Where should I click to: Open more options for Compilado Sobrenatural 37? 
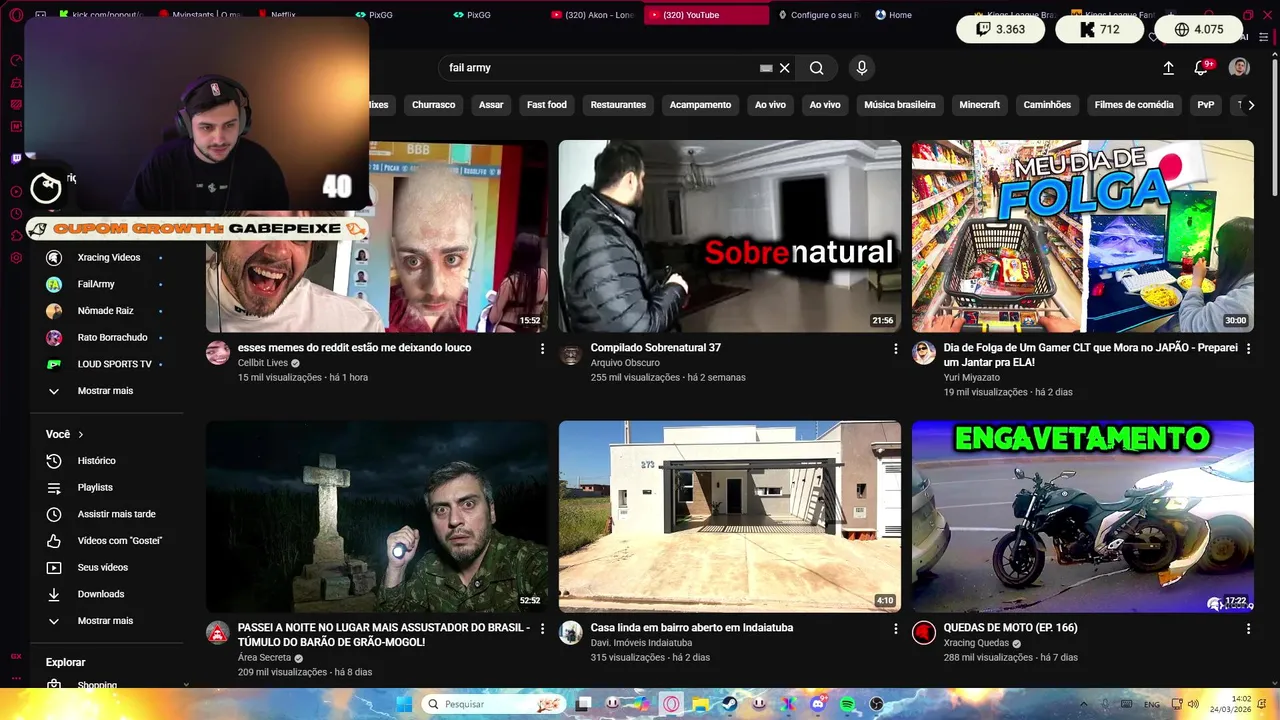point(896,349)
